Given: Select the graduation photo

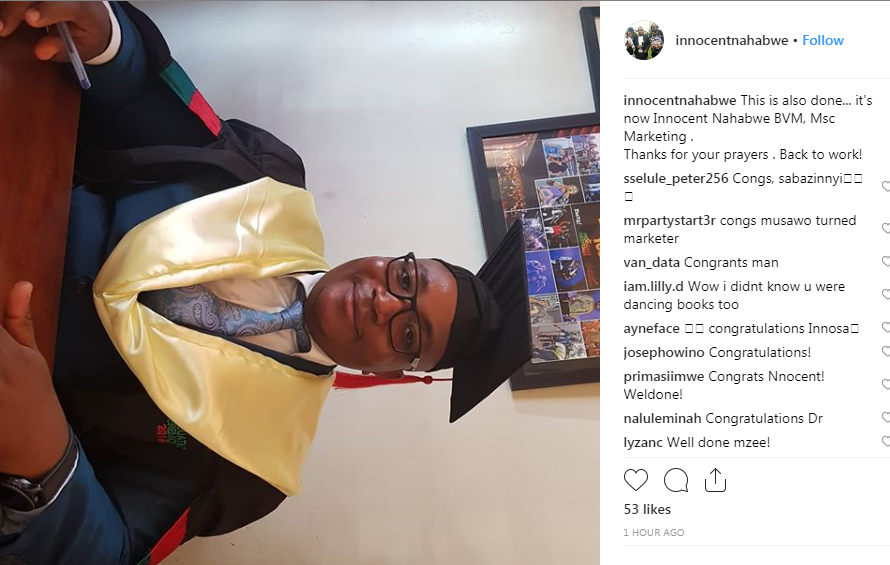Looking at the screenshot, I should click(x=300, y=282).
